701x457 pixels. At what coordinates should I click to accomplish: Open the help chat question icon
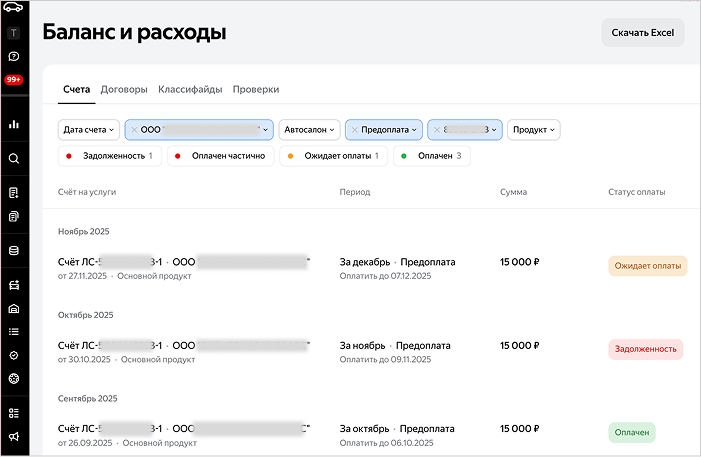(x=14, y=56)
